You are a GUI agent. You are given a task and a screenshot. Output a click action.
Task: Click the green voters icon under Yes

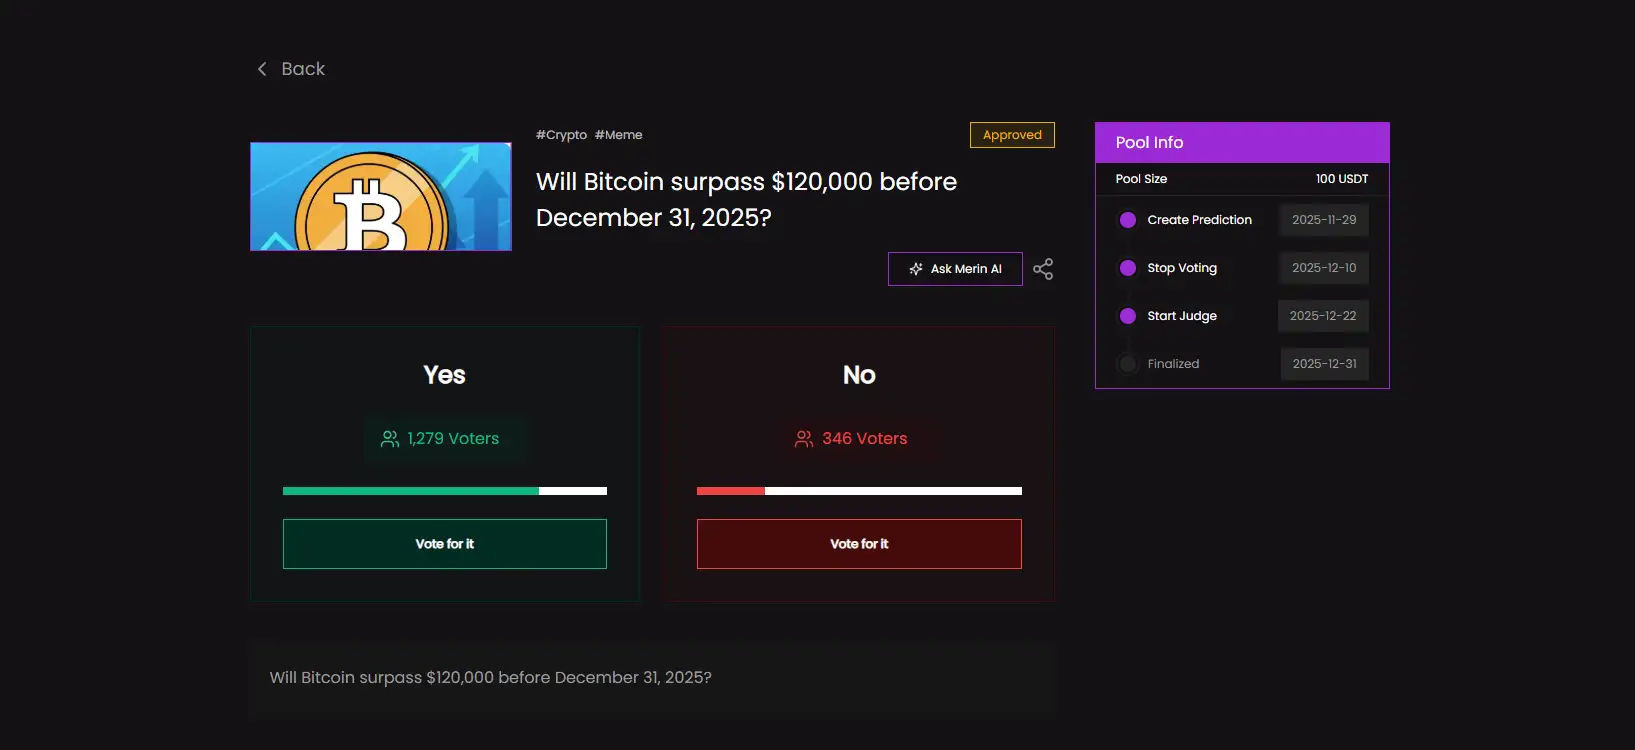click(x=390, y=439)
